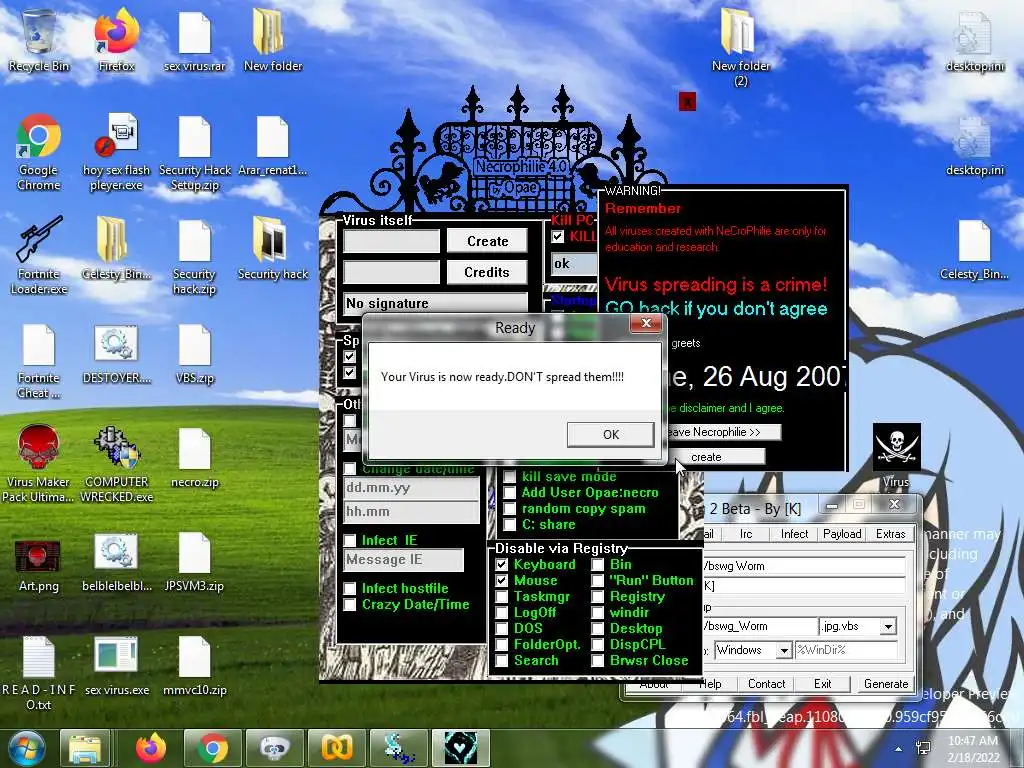
Task: Select the necro.zip file icon
Action: point(195,457)
